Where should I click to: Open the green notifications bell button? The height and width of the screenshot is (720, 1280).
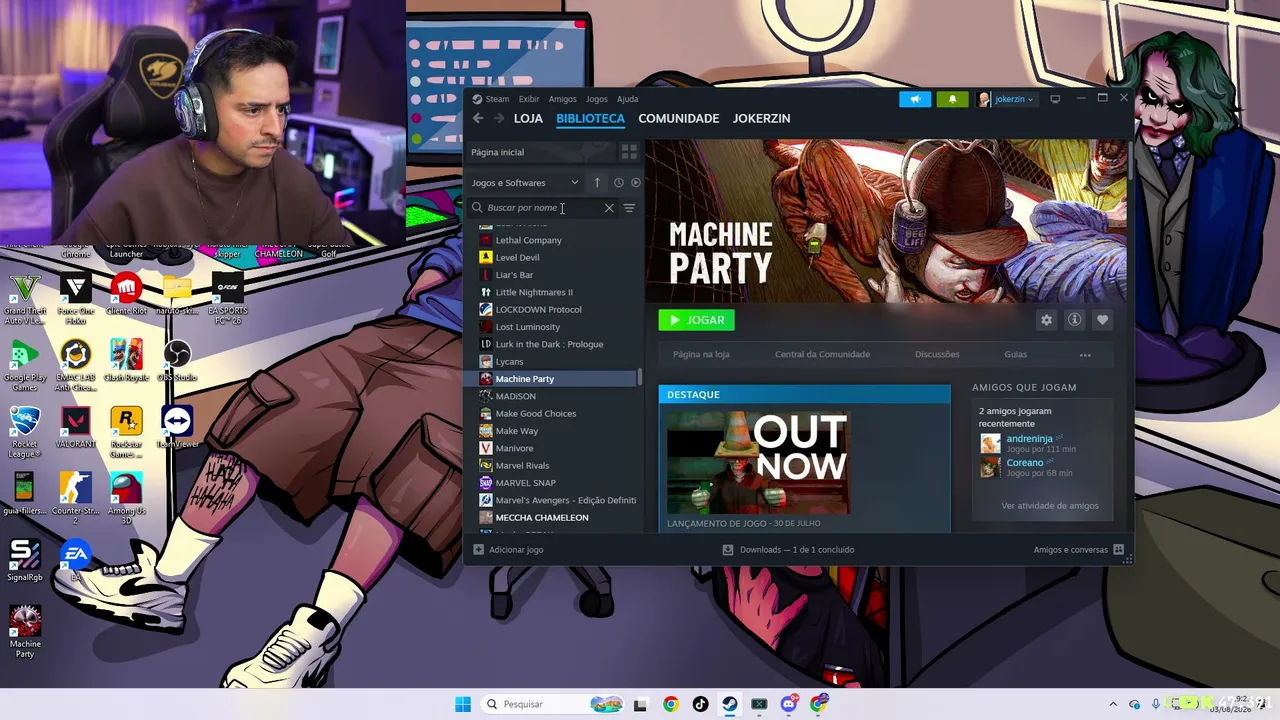(952, 99)
